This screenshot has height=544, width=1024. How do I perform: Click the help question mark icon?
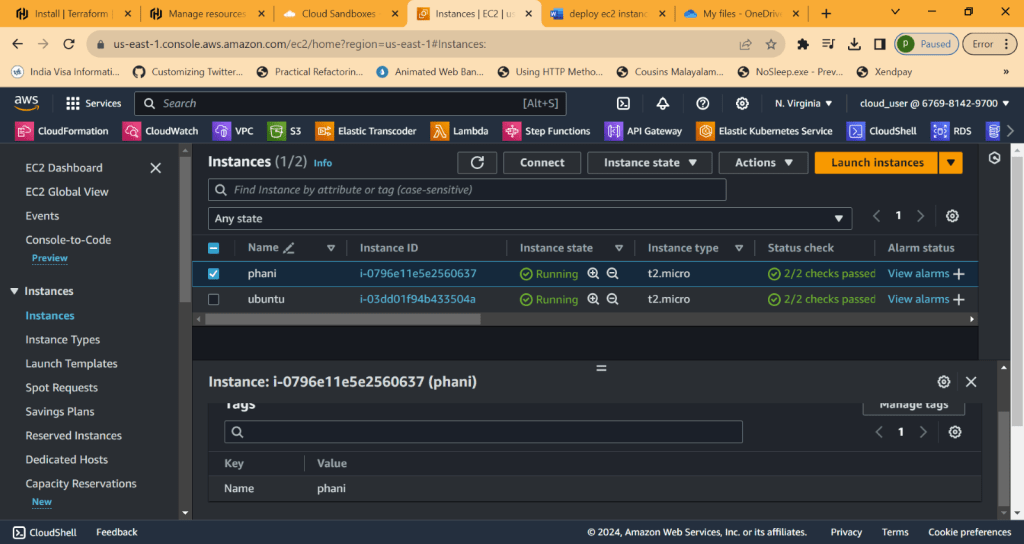(x=702, y=103)
